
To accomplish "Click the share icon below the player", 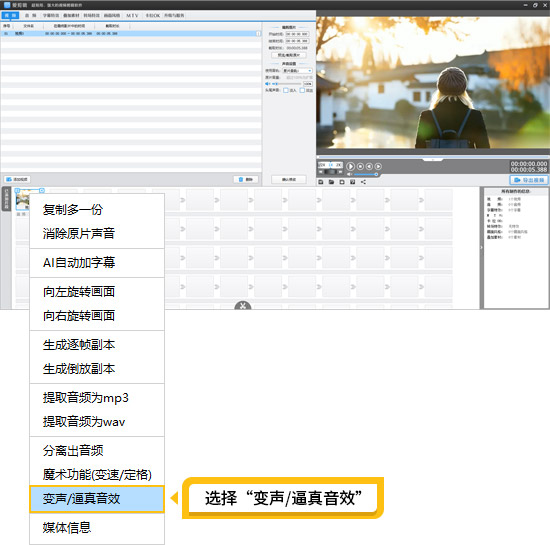I will click(363, 182).
